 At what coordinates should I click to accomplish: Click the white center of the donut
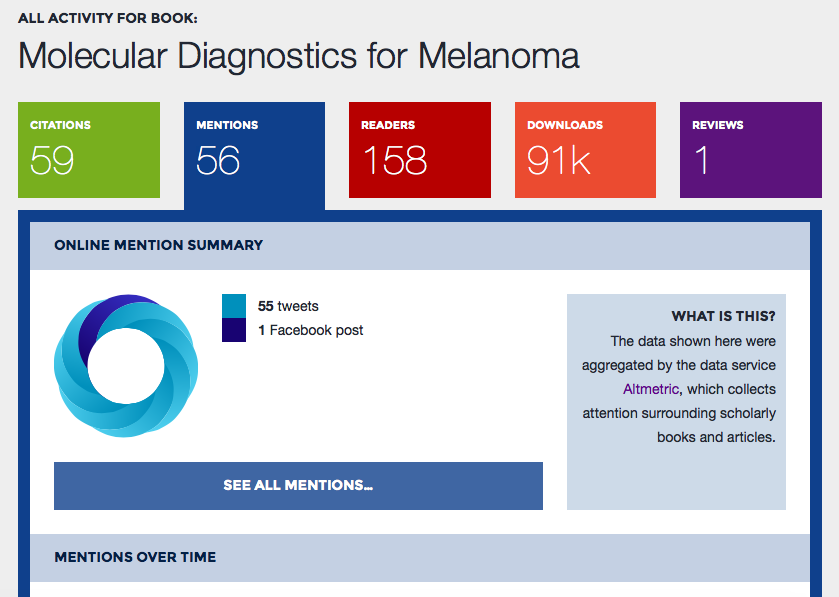click(126, 368)
